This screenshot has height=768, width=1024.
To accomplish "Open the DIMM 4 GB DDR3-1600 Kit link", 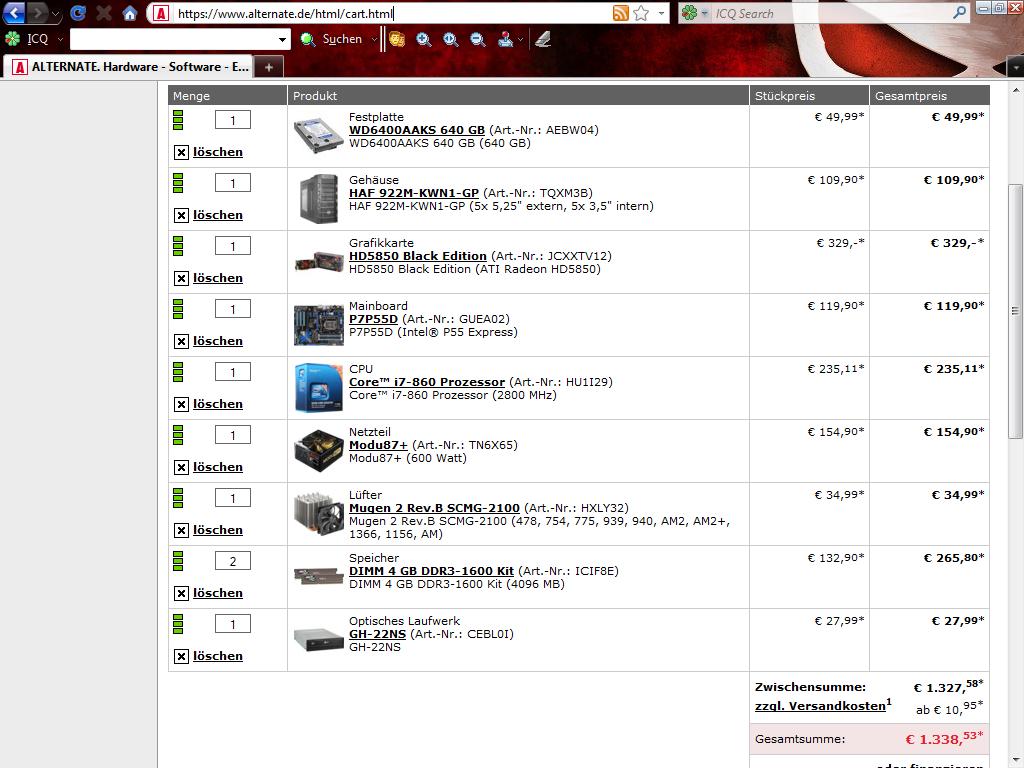I will (431, 571).
